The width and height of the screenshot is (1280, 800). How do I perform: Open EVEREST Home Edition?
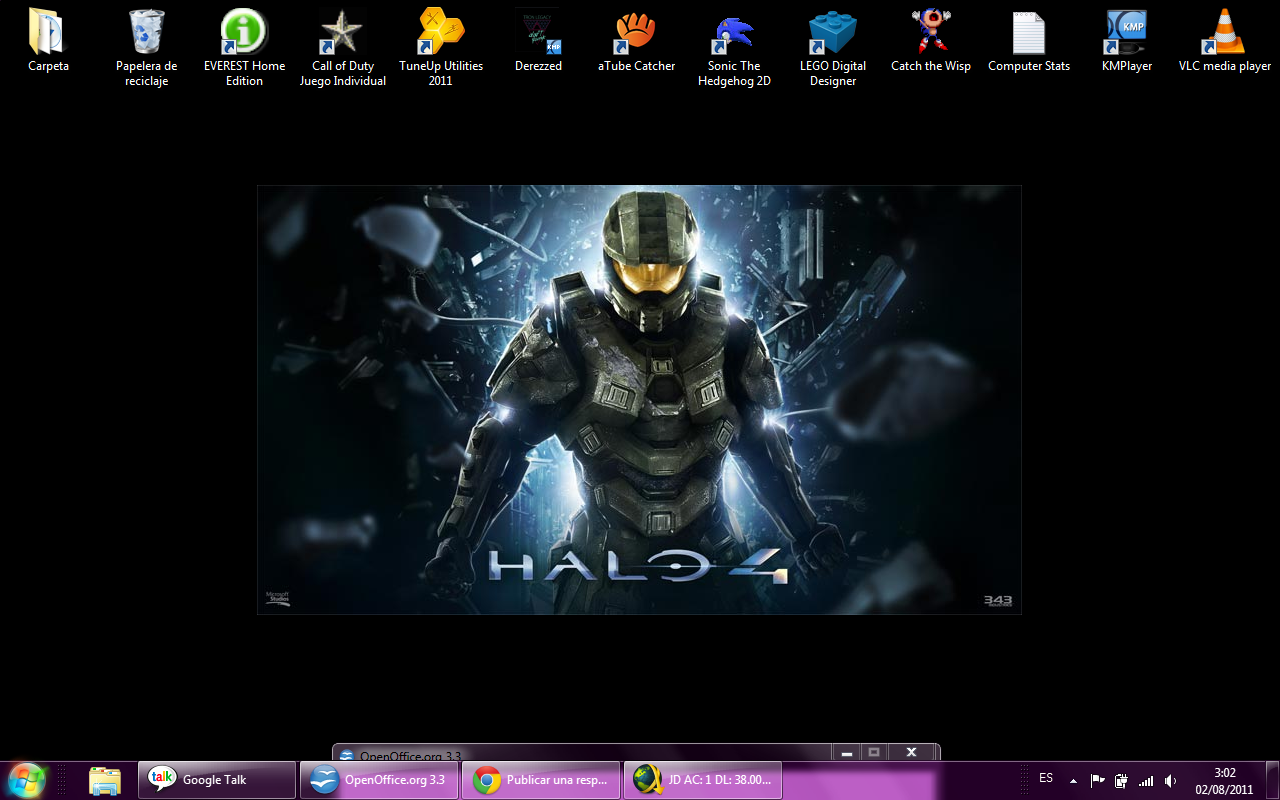click(x=243, y=30)
